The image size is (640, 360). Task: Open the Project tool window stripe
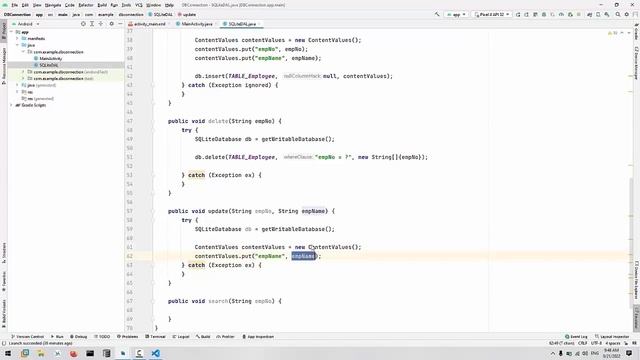(x=4, y=31)
